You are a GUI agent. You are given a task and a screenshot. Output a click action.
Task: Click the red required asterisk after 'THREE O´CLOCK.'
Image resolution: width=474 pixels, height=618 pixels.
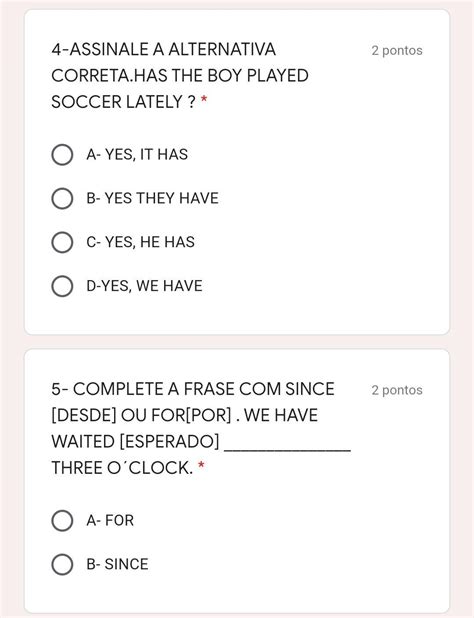tap(201, 465)
